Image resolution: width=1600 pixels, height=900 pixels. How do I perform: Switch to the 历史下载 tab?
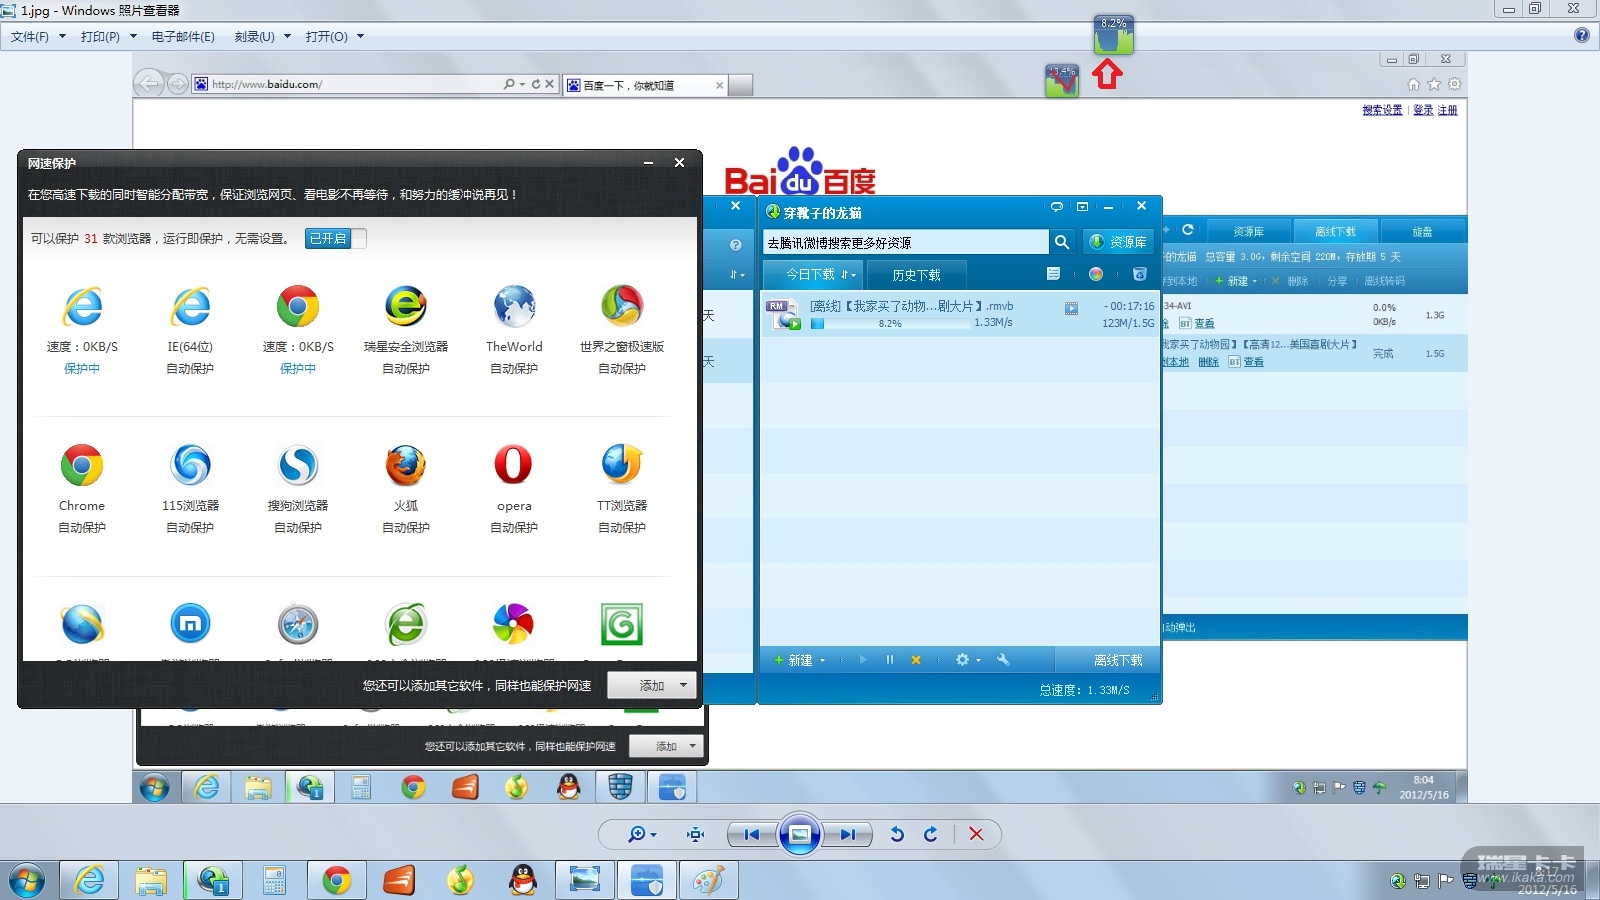click(x=916, y=274)
